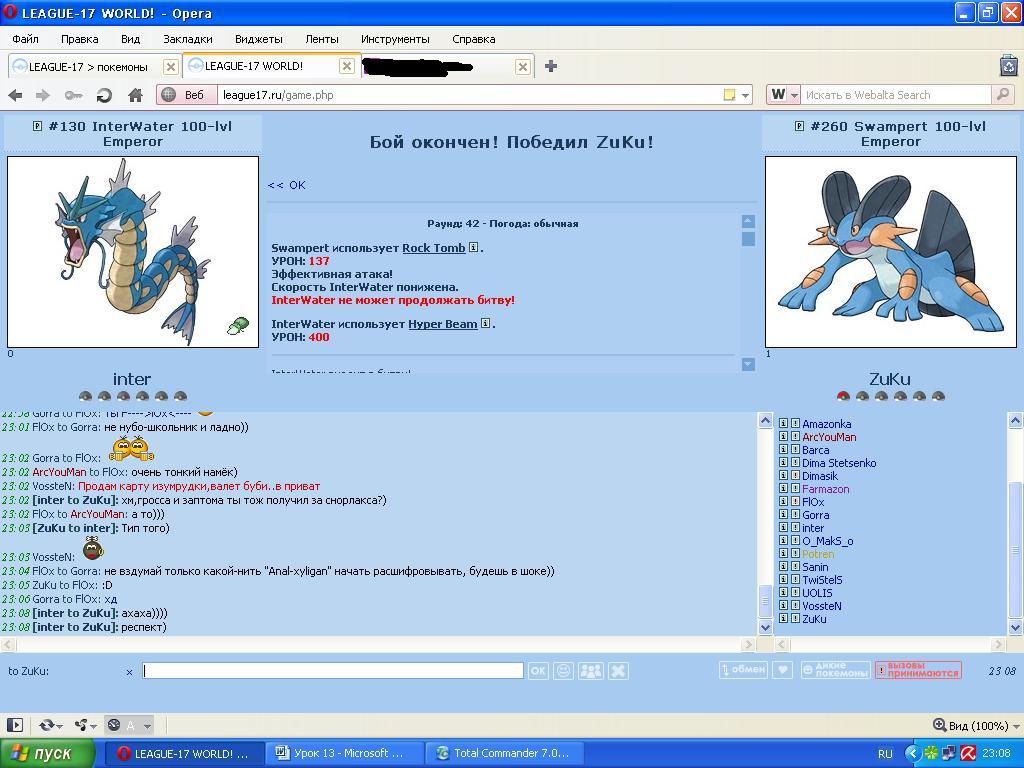
Task: Open the password wand key icon
Action: 73,95
